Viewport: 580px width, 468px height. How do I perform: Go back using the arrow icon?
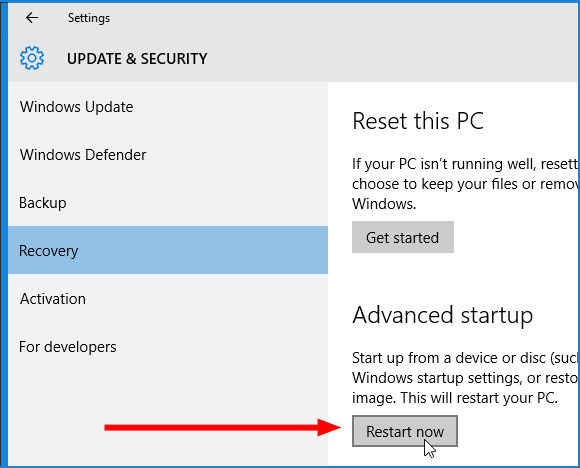coord(32,17)
